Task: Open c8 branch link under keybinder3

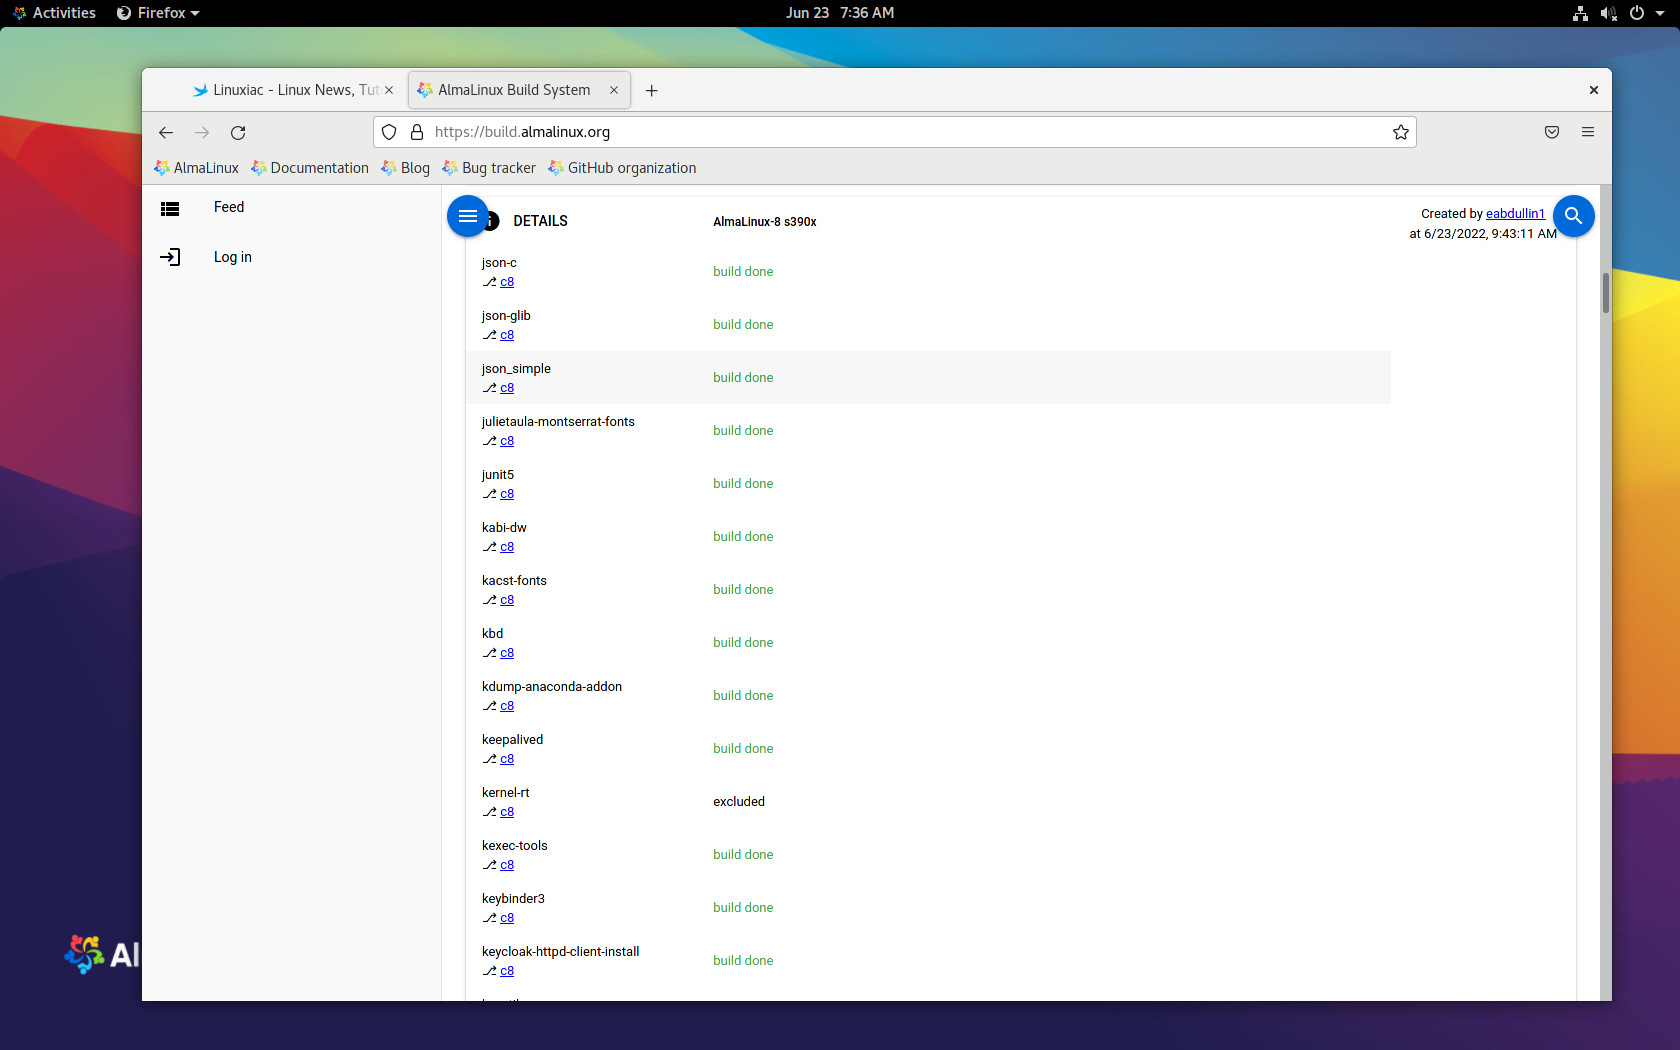Action: (x=507, y=918)
